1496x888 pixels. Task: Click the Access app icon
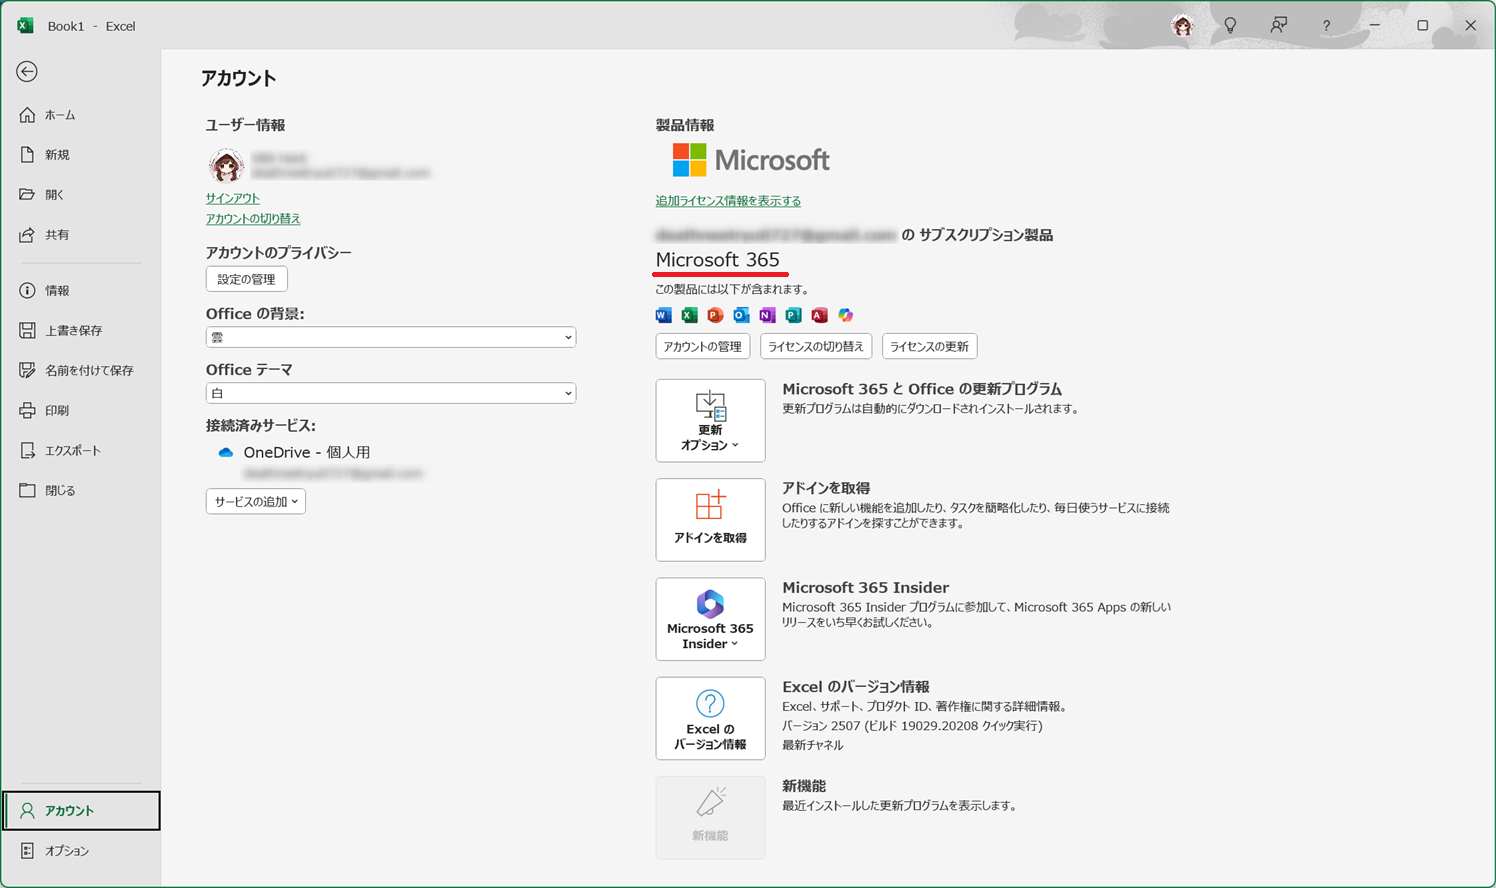[x=820, y=315]
